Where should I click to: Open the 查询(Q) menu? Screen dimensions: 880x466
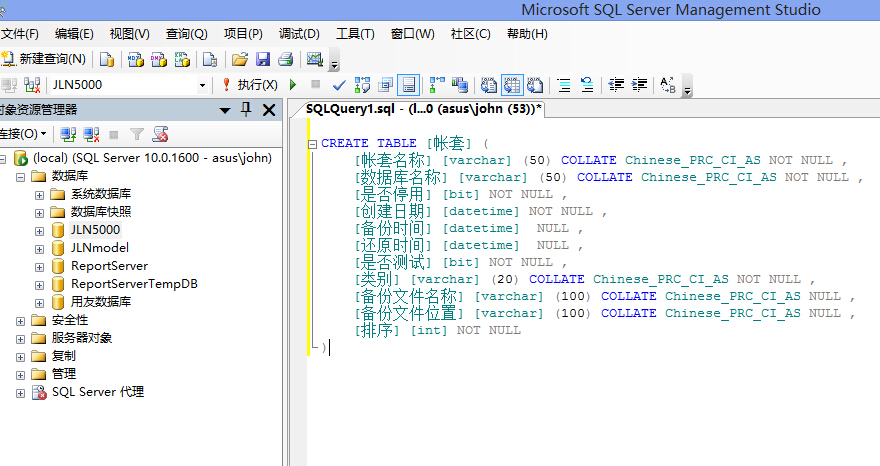tap(186, 34)
